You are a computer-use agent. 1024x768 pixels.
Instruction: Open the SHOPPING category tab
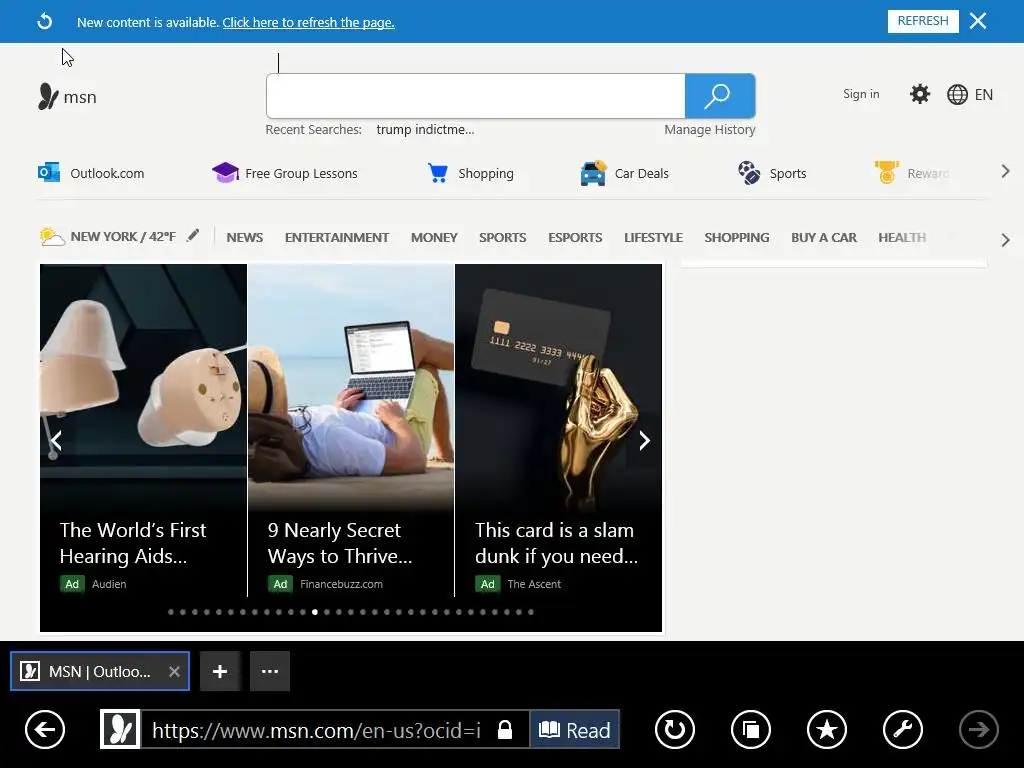click(x=737, y=238)
